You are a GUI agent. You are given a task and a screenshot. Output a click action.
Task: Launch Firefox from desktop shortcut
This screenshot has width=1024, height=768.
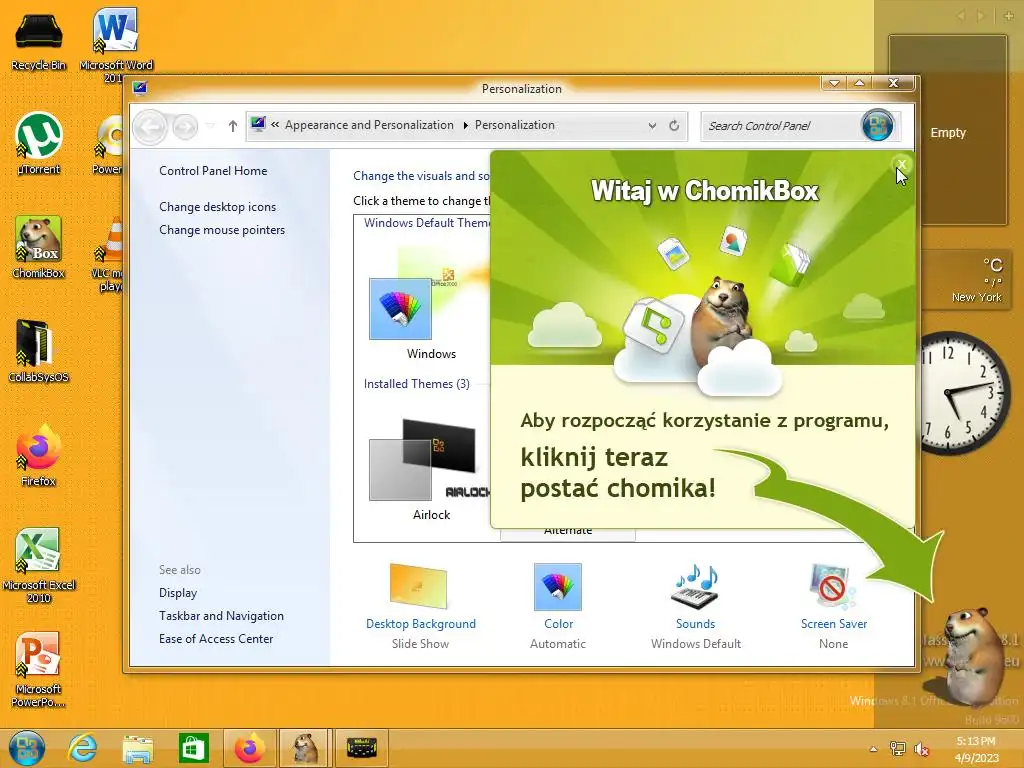(x=39, y=455)
